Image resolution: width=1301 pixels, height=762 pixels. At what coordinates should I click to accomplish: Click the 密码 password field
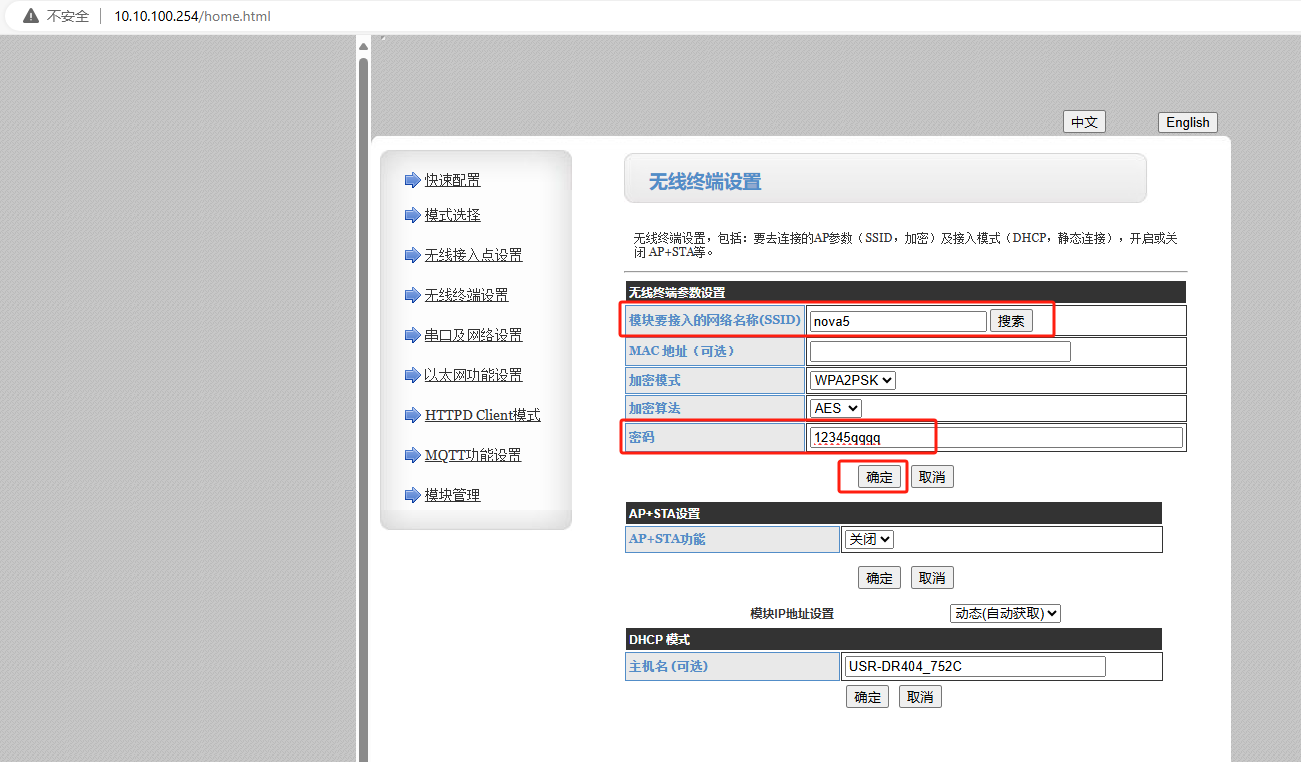coord(996,437)
